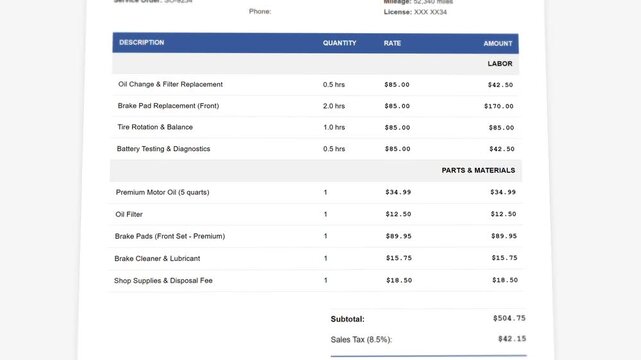Click the $85.00 amount for Tire Rotation
The image size is (641, 360).
[x=501, y=128]
